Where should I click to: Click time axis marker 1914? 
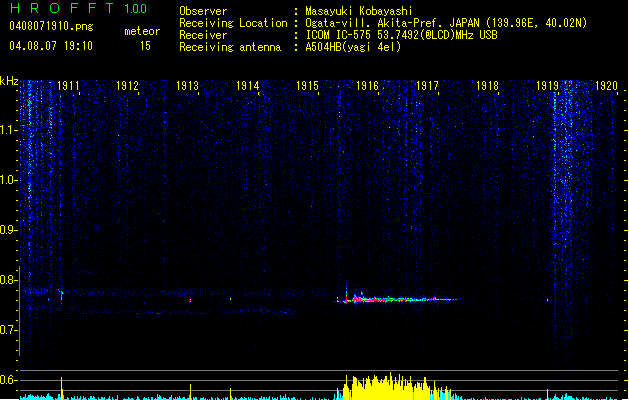click(x=248, y=86)
